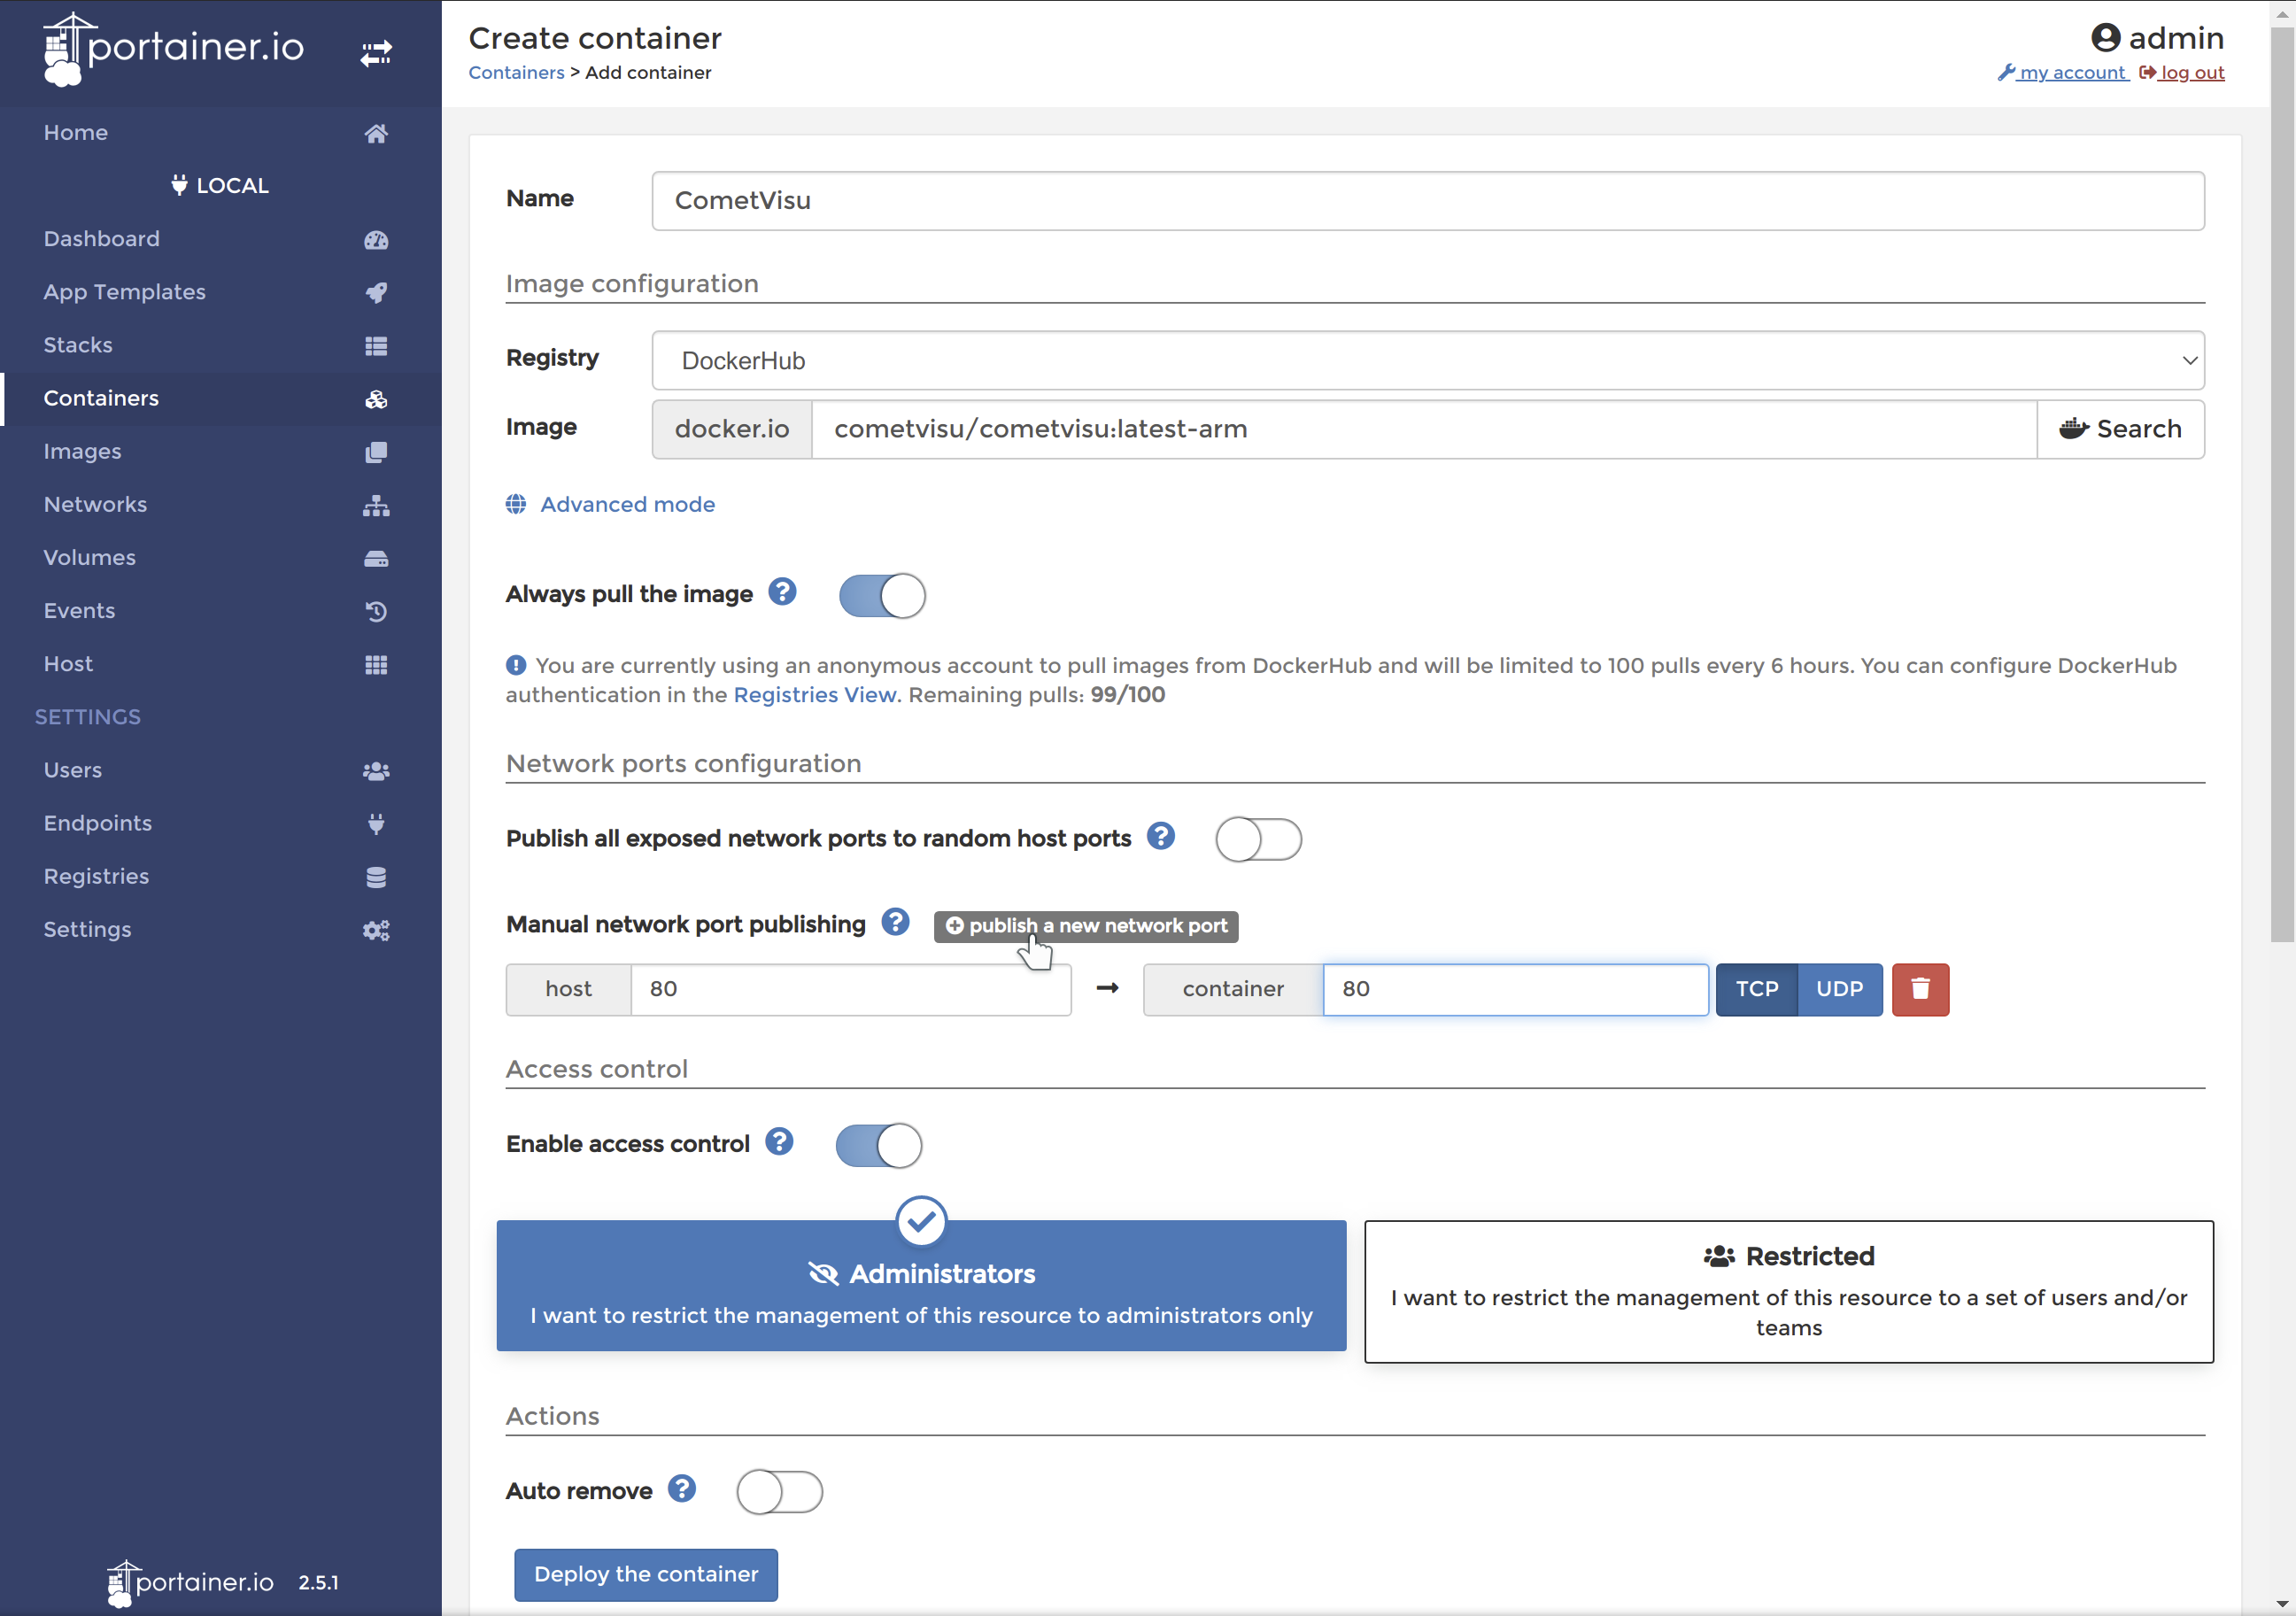Click the Images clone icon
The image size is (2296, 1616).
point(376,452)
